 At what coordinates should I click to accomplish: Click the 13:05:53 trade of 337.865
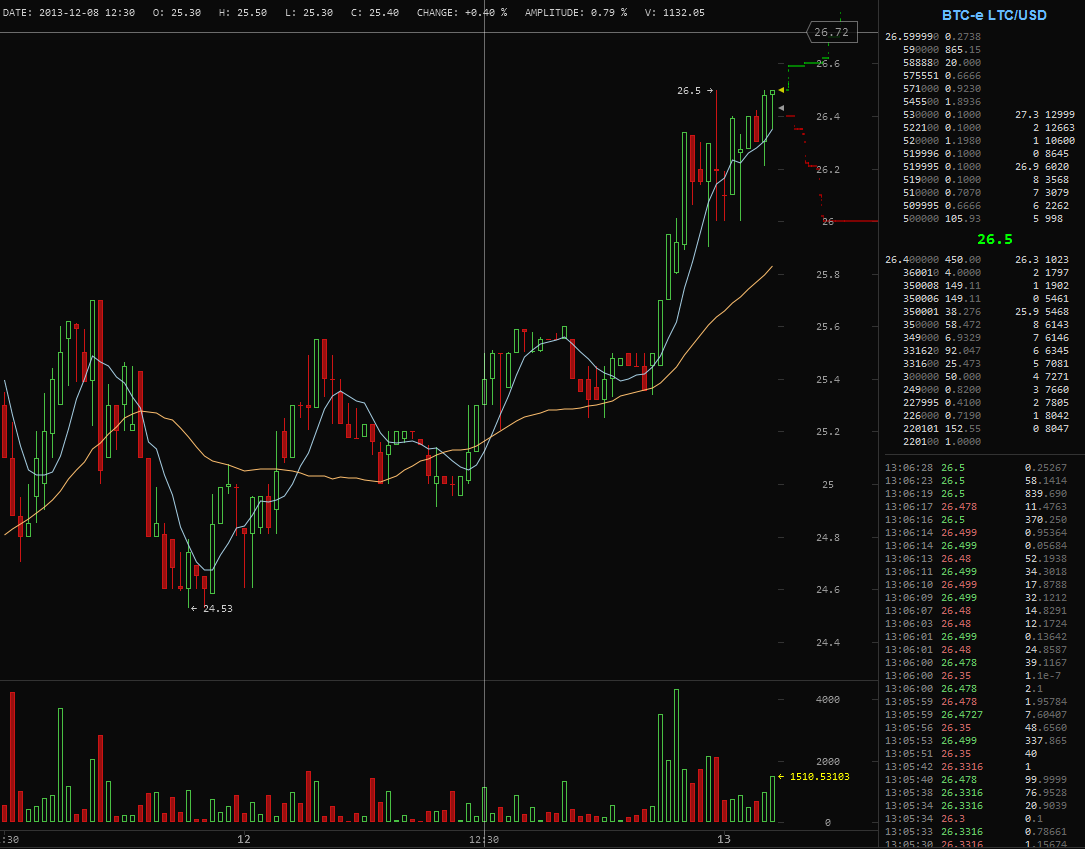click(x=981, y=741)
